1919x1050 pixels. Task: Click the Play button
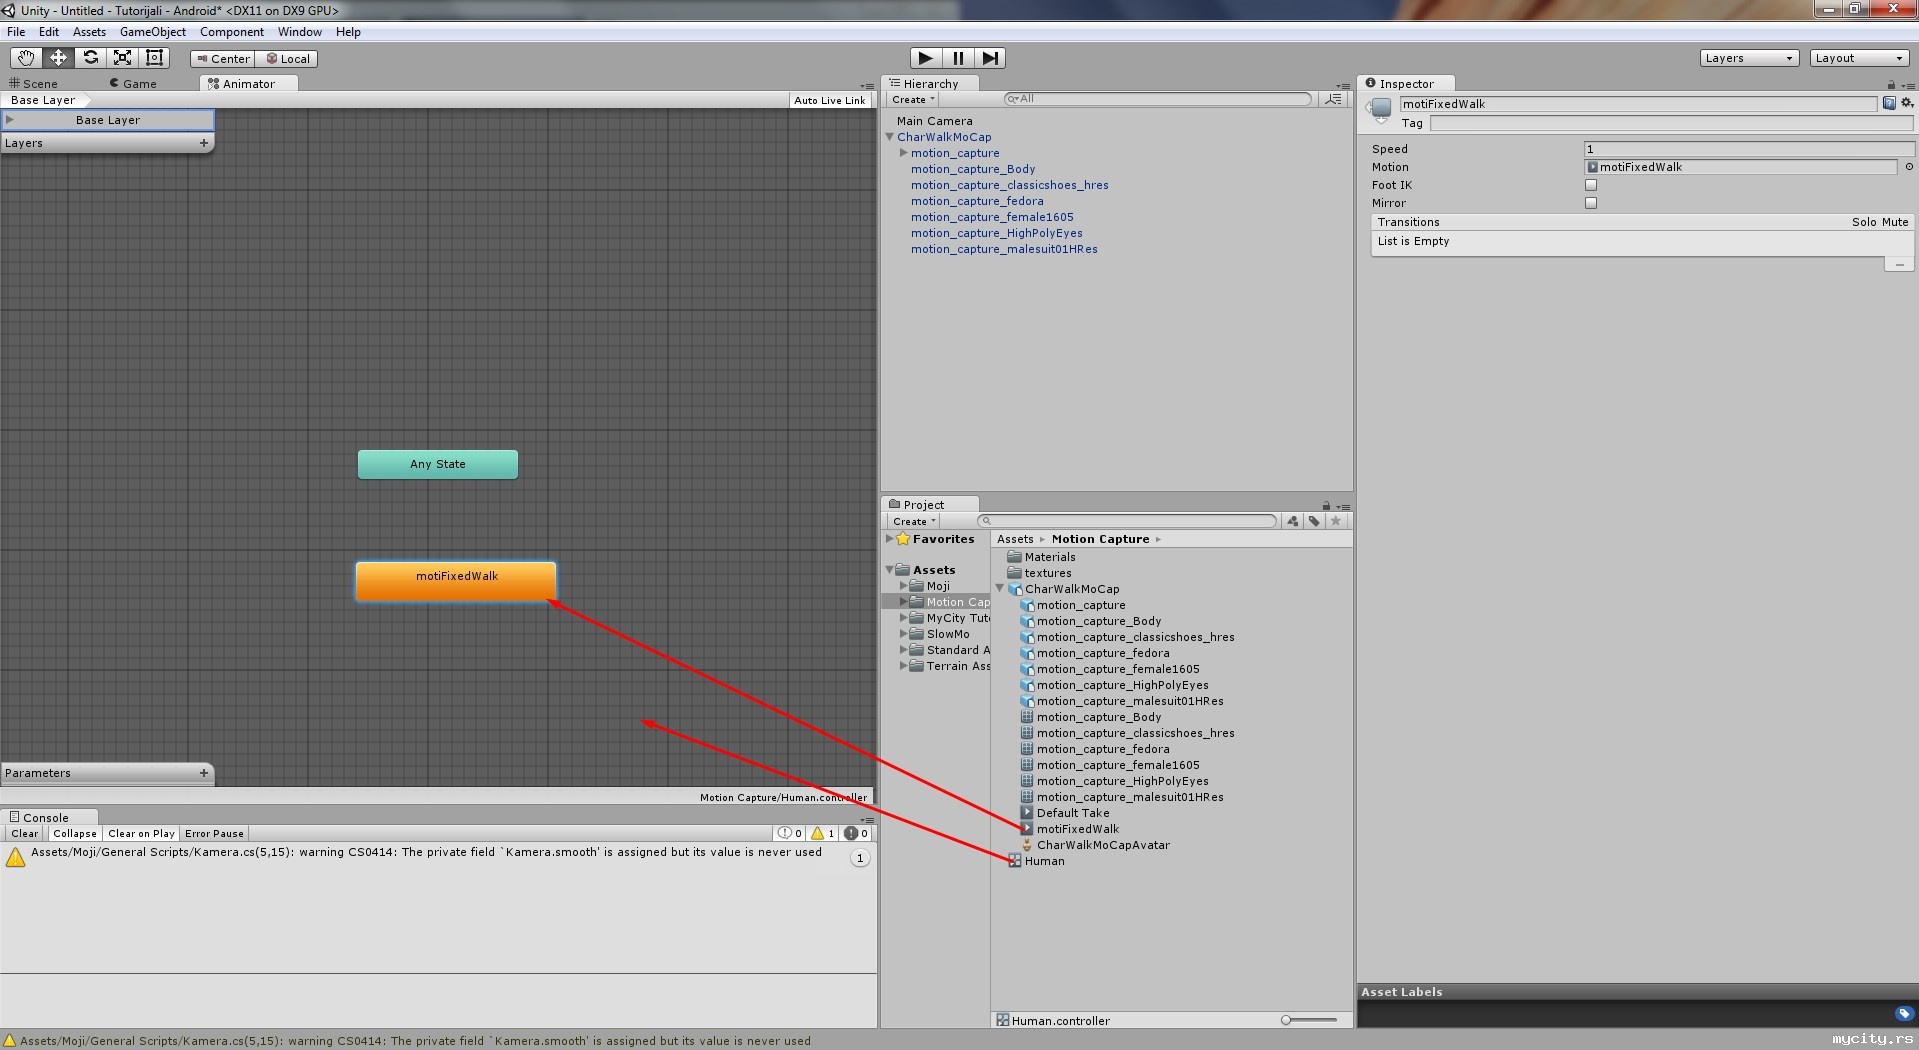tap(926, 58)
